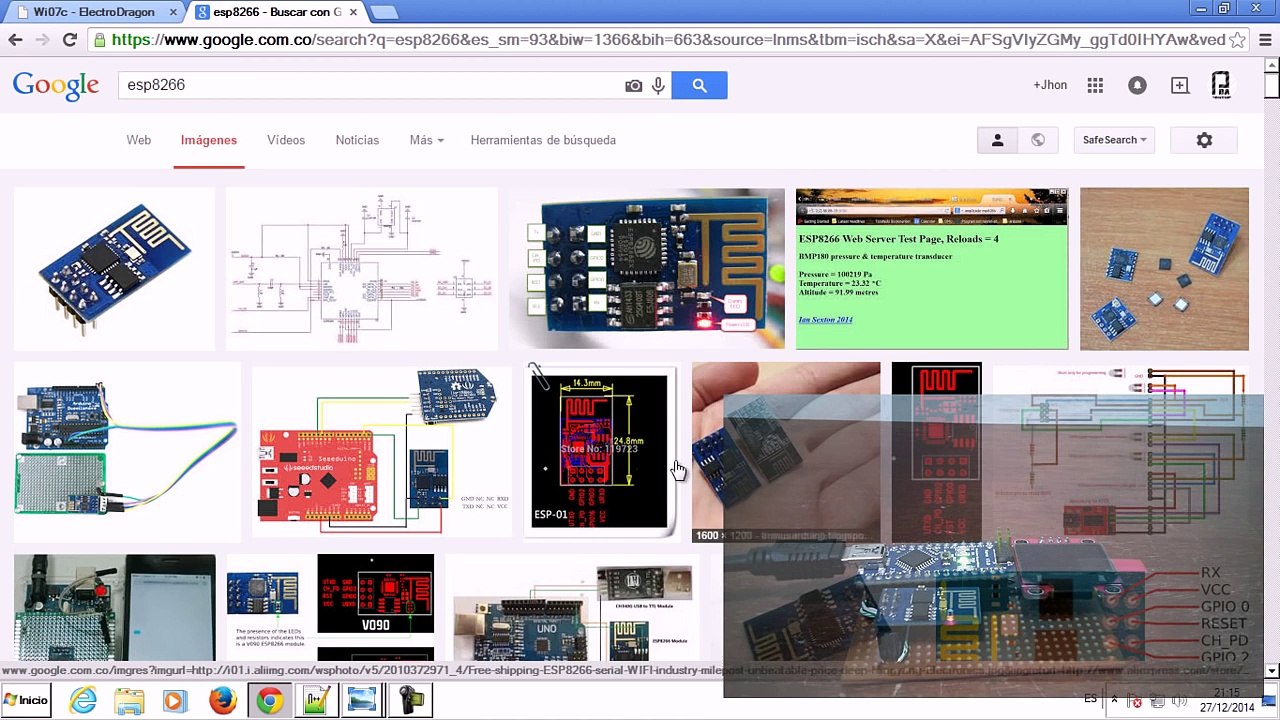Open search by image camera icon
This screenshot has height=720, width=1280.
click(634, 86)
